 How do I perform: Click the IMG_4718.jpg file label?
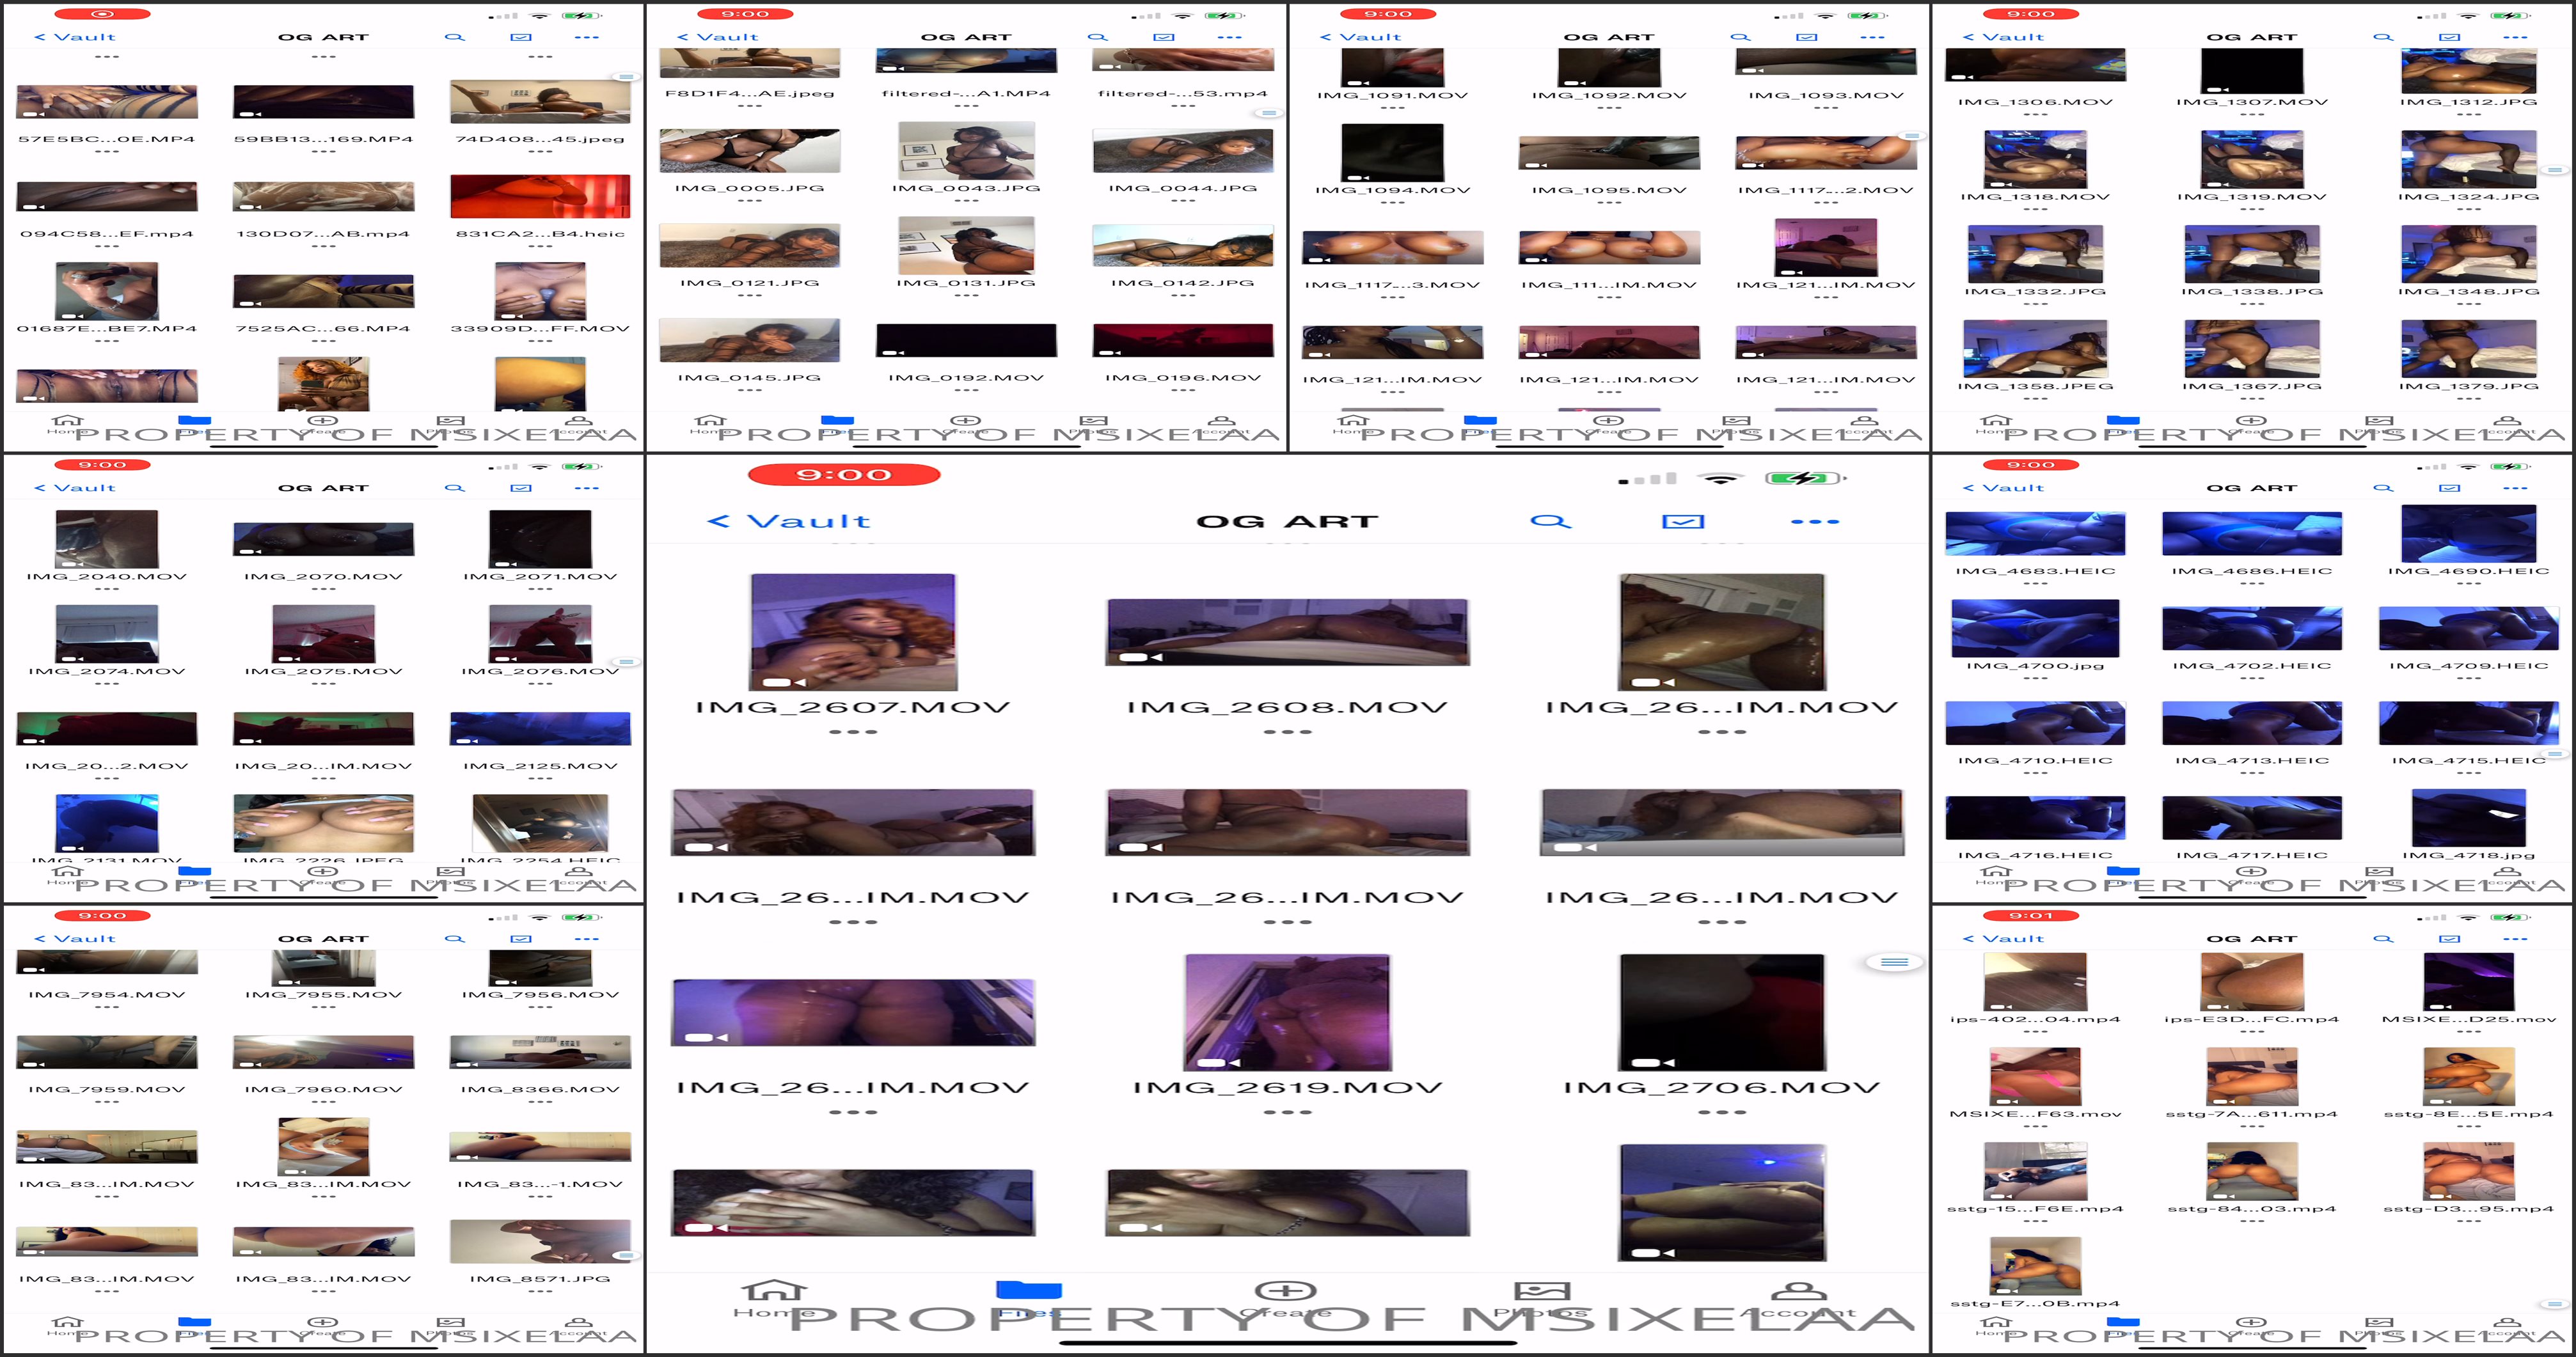tap(2468, 855)
